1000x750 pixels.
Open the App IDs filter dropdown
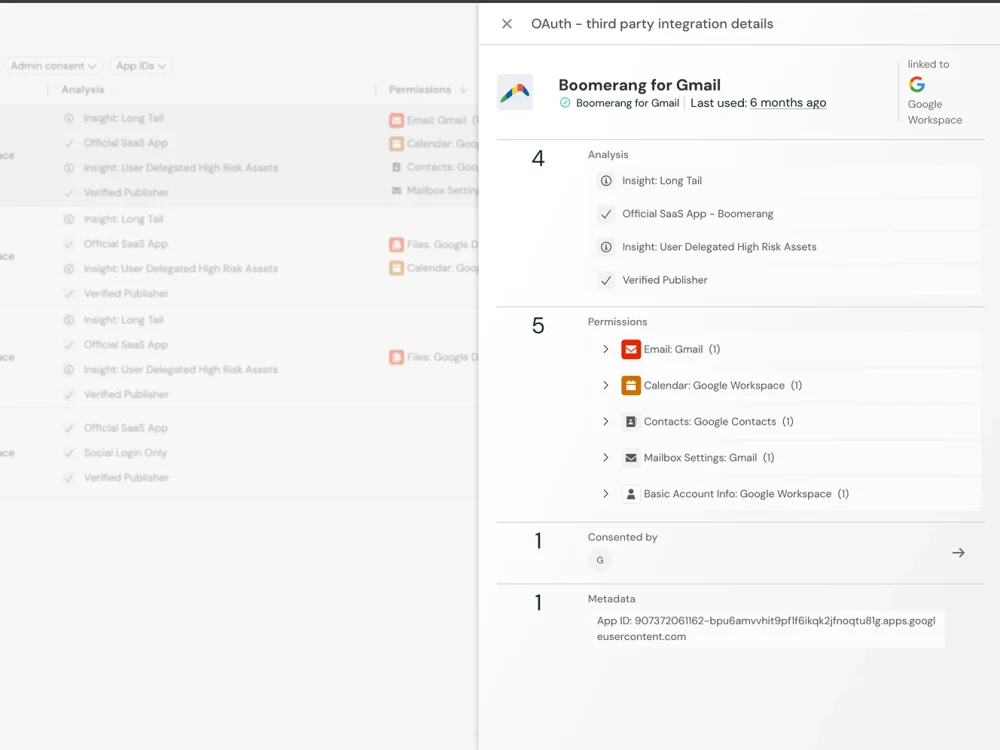coord(140,66)
